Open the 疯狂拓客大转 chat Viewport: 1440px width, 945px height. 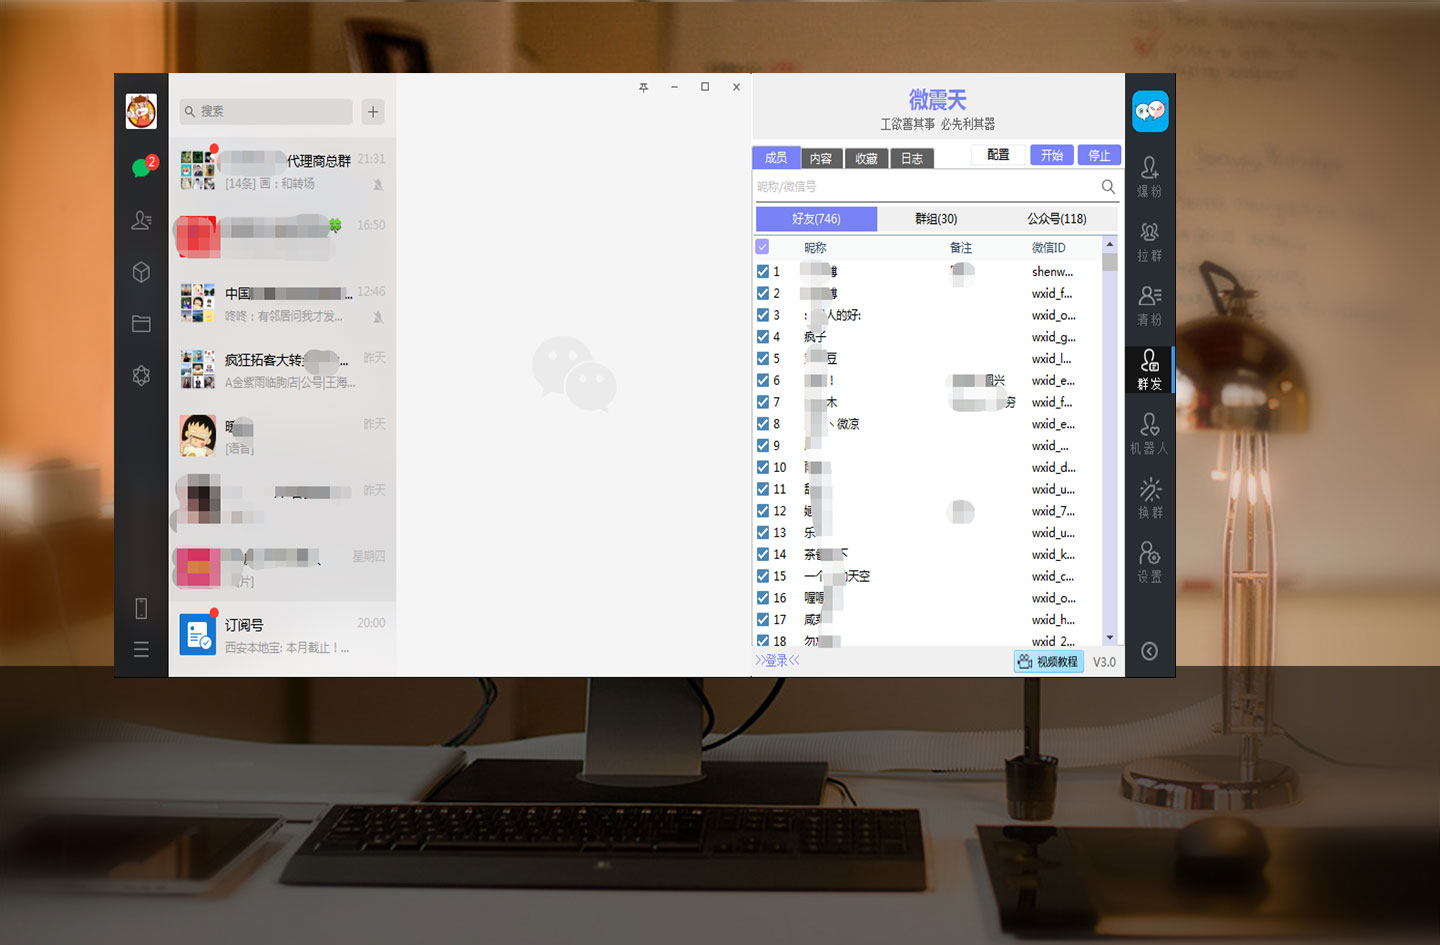[x=283, y=370]
